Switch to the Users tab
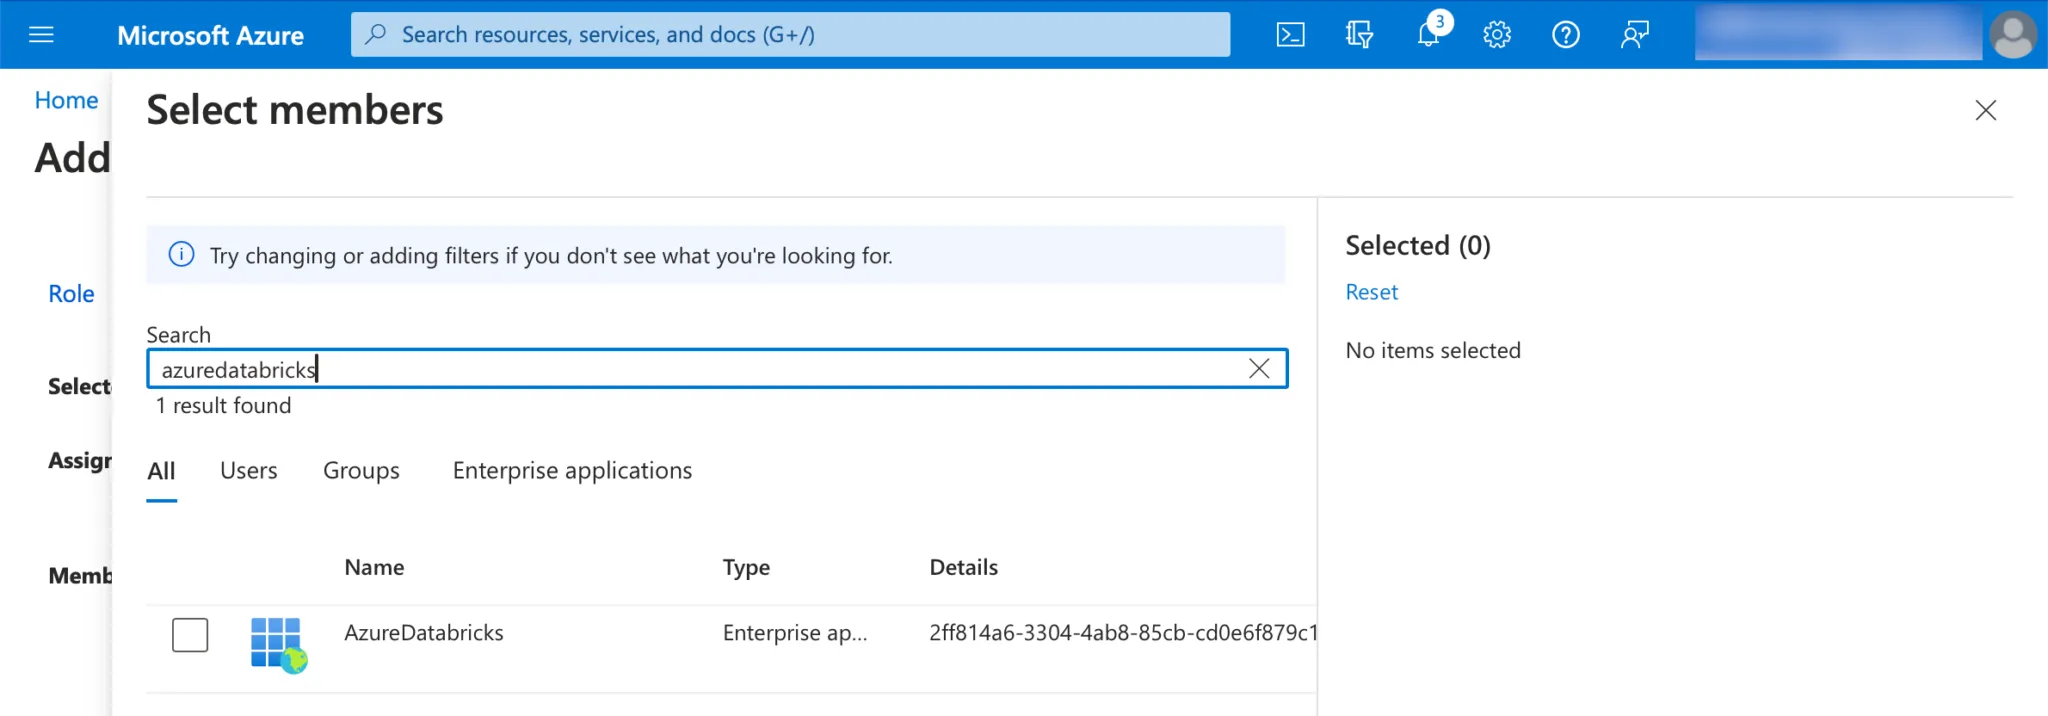Viewport: 2048px width, 716px height. (249, 471)
